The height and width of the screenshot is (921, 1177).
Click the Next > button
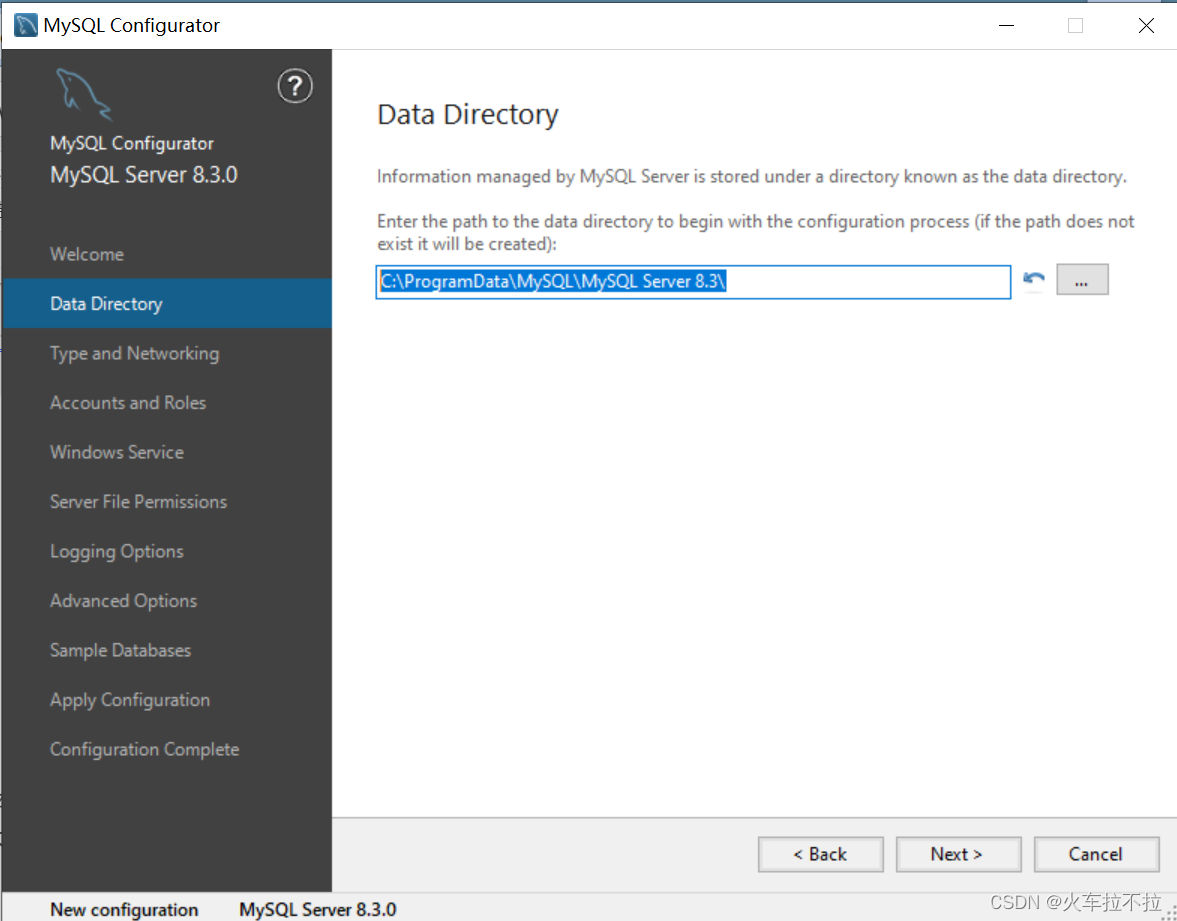pyautogui.click(x=958, y=854)
